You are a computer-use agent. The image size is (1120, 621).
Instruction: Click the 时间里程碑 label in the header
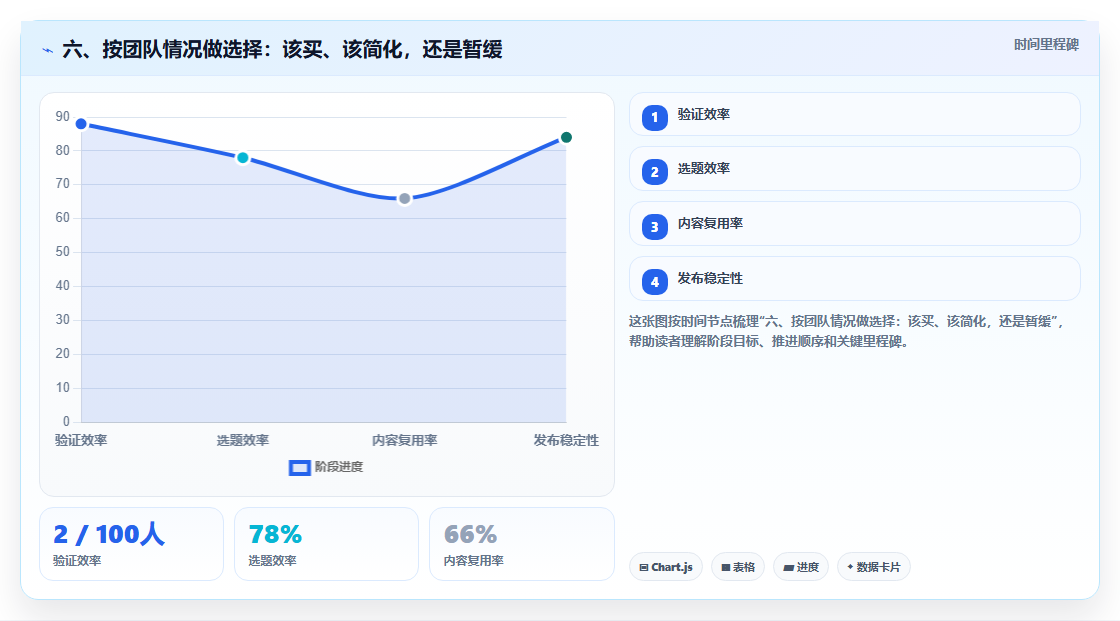click(1046, 44)
